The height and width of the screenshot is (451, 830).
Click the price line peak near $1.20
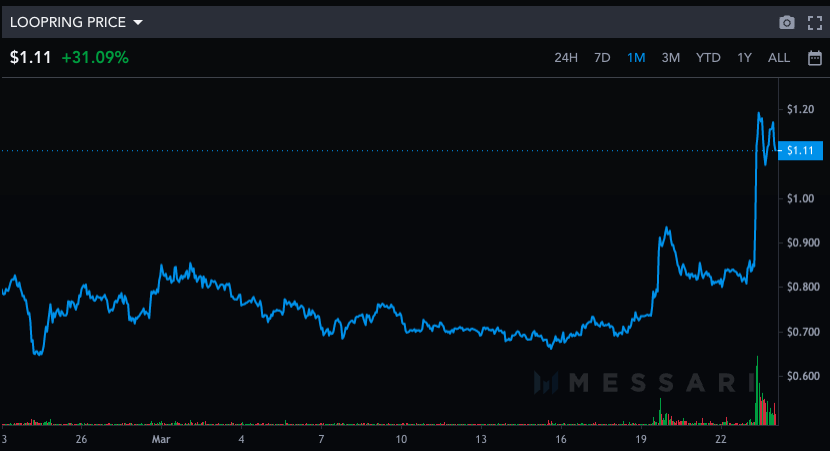click(x=759, y=114)
